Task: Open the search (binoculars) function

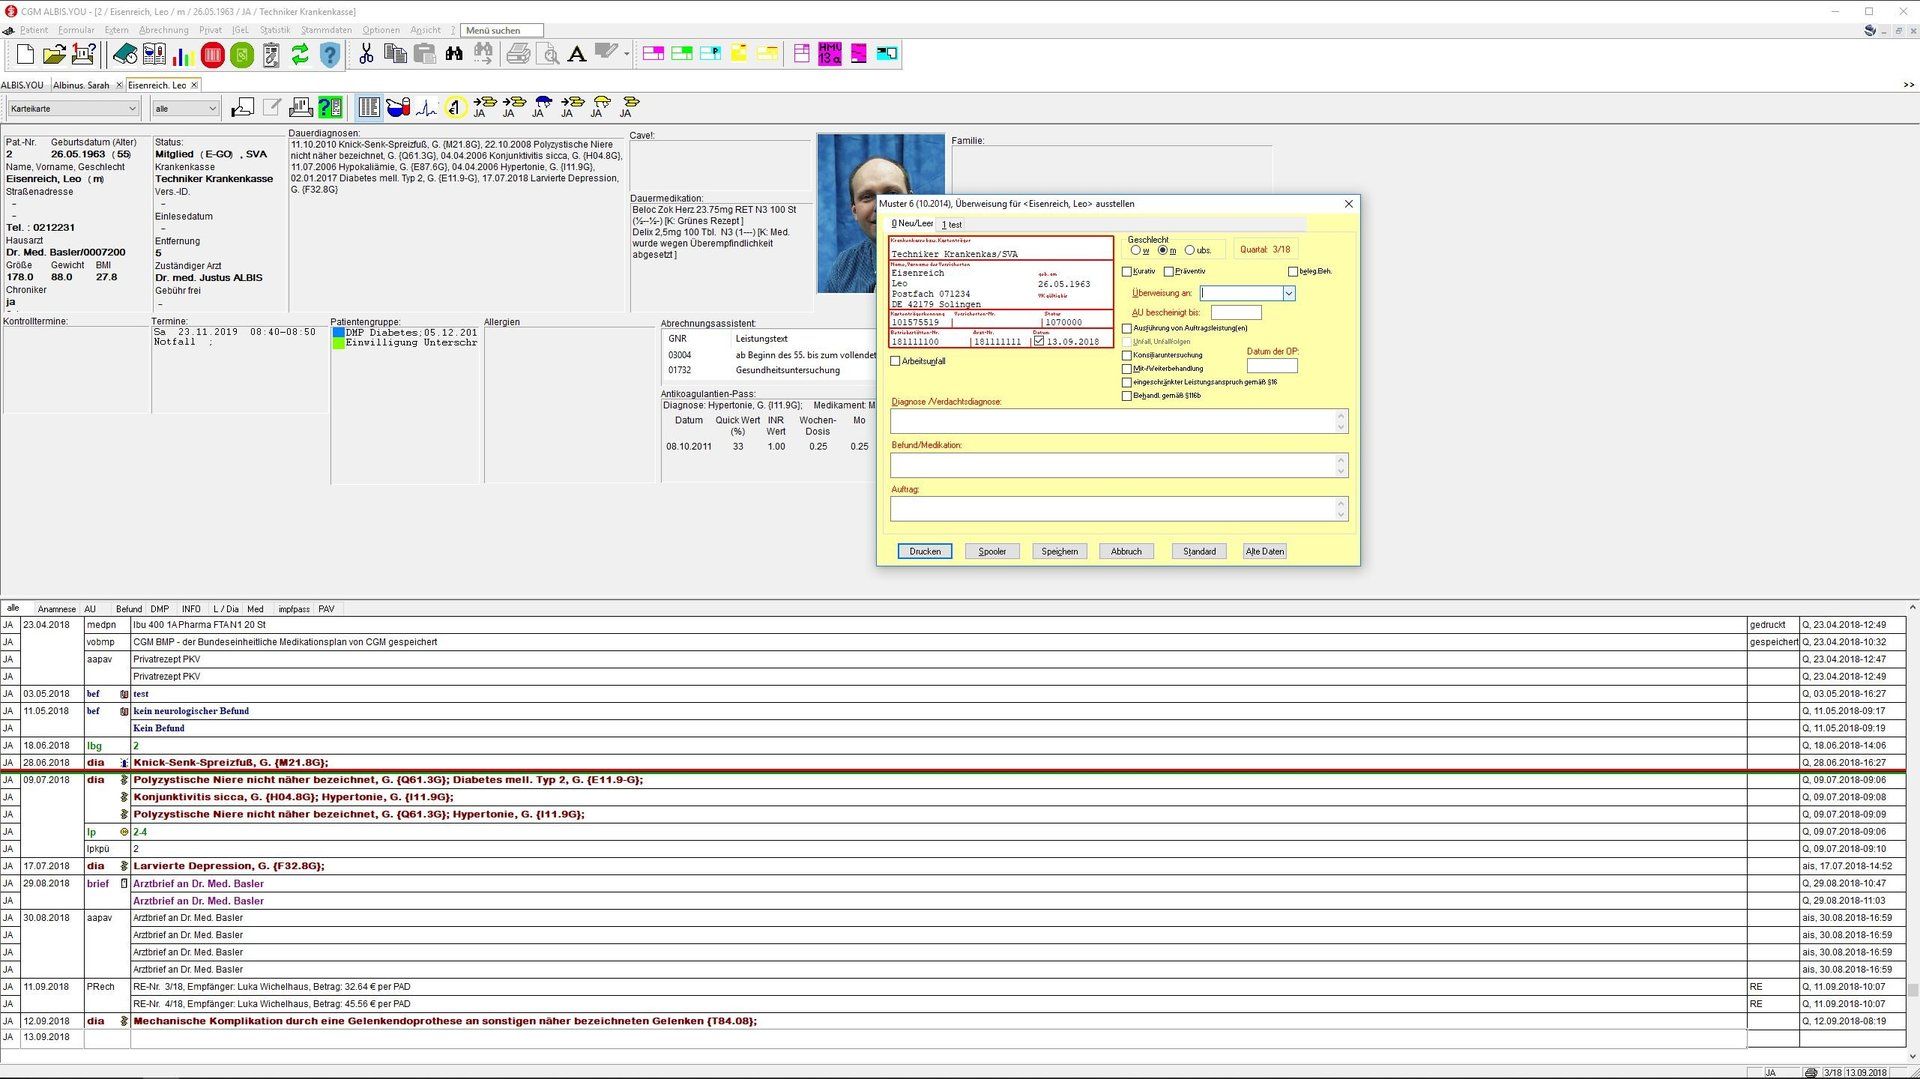Action: [x=454, y=52]
